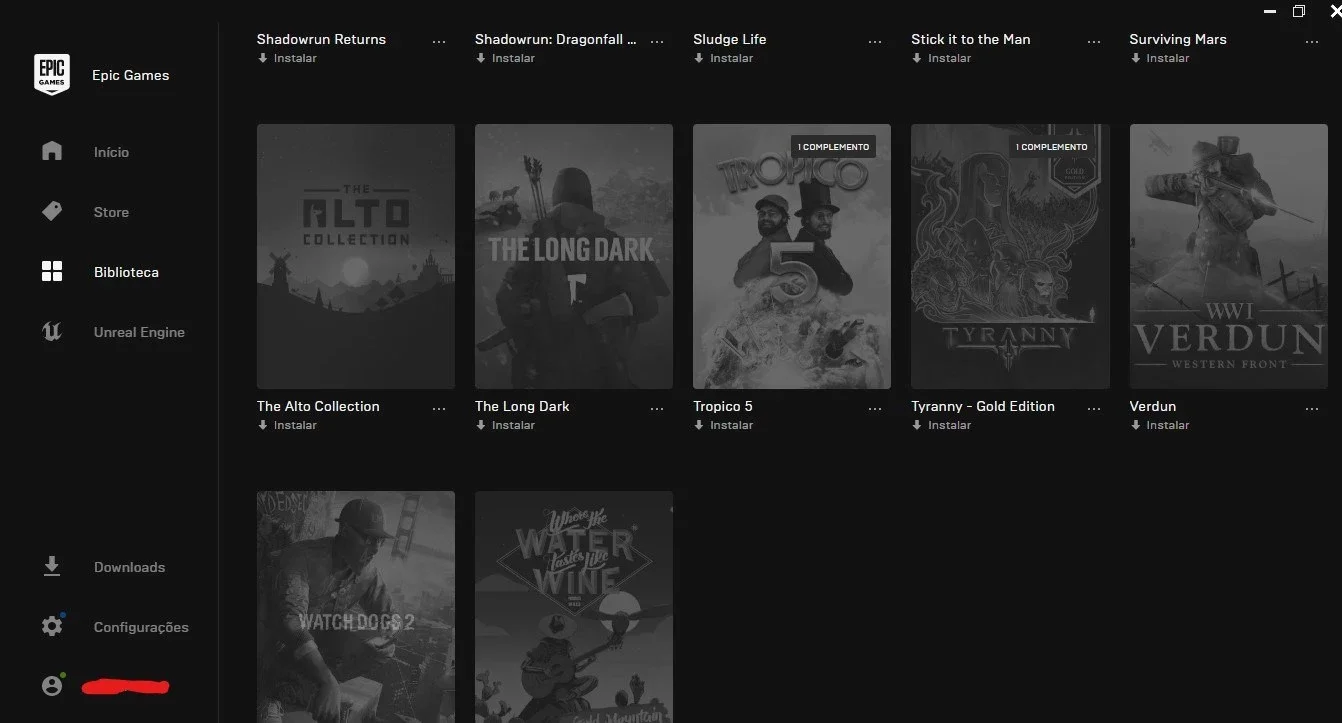Click the Store tag icon
The image size is (1342, 723).
tap(52, 211)
